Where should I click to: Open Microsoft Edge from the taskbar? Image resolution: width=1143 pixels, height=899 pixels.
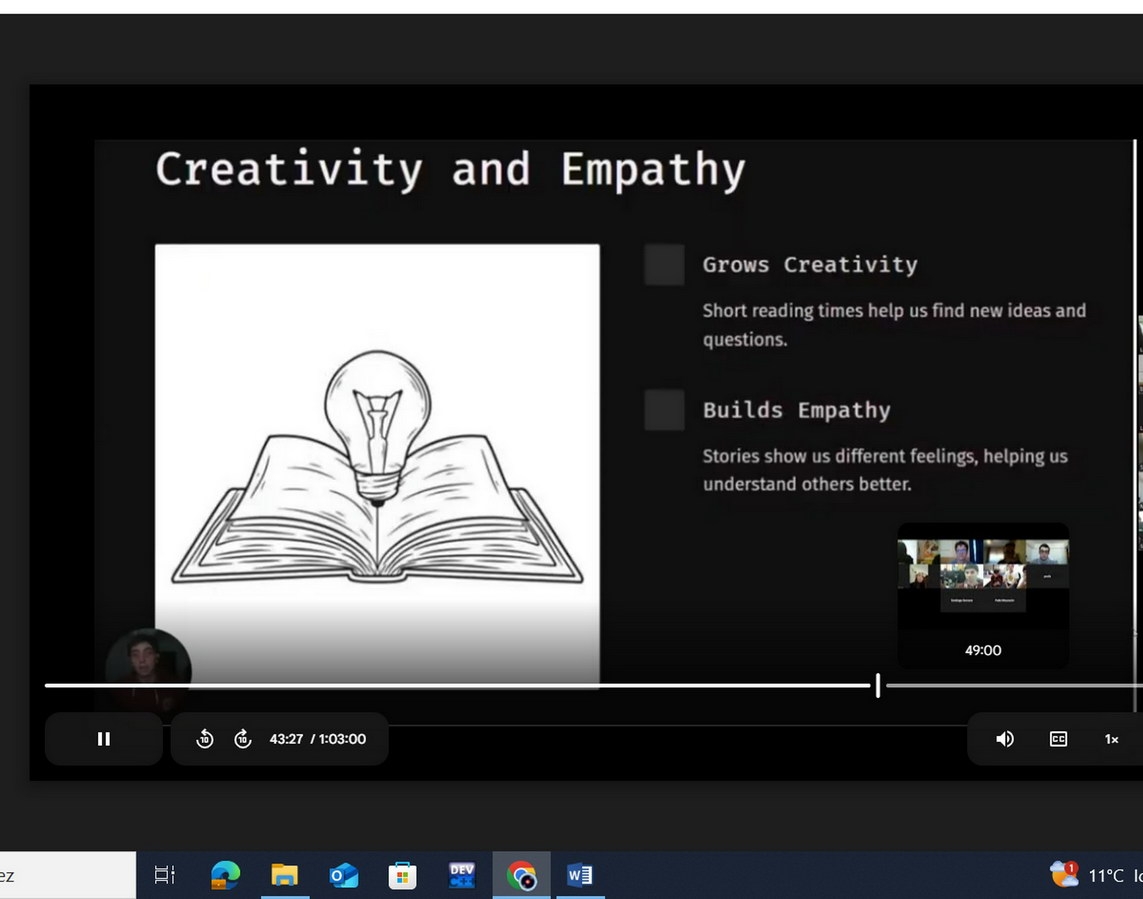(x=225, y=876)
